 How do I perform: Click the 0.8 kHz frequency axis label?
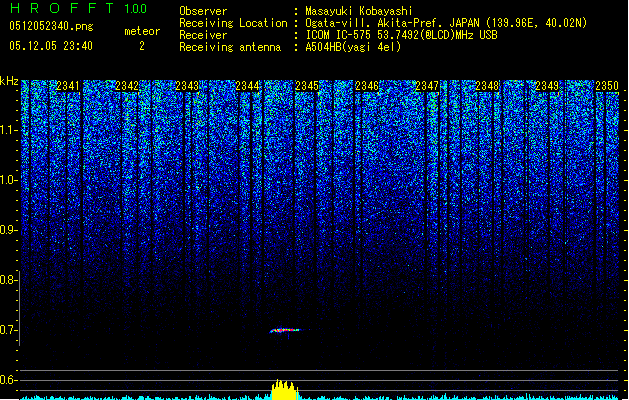pyautogui.click(x=8, y=280)
